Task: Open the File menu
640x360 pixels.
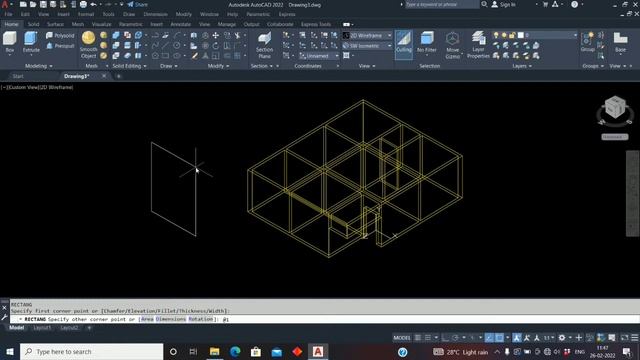Action: 8,14
